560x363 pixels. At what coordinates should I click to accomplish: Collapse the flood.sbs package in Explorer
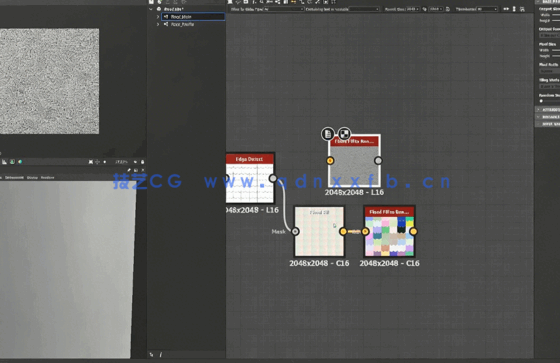click(151, 9)
